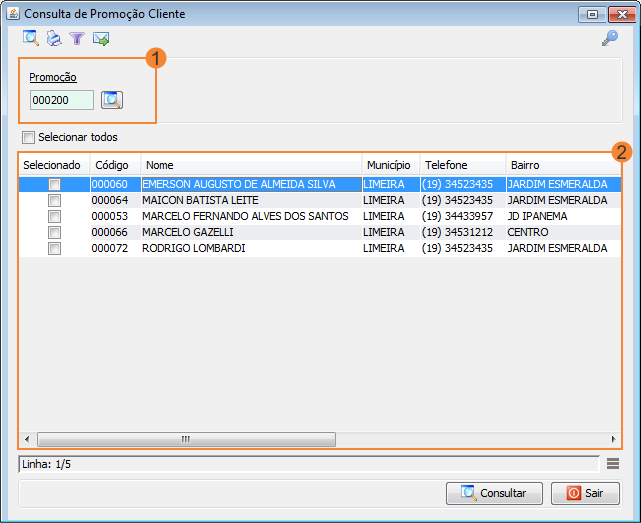Click the Promoção underlined label
The height and width of the screenshot is (523, 641).
(53, 77)
